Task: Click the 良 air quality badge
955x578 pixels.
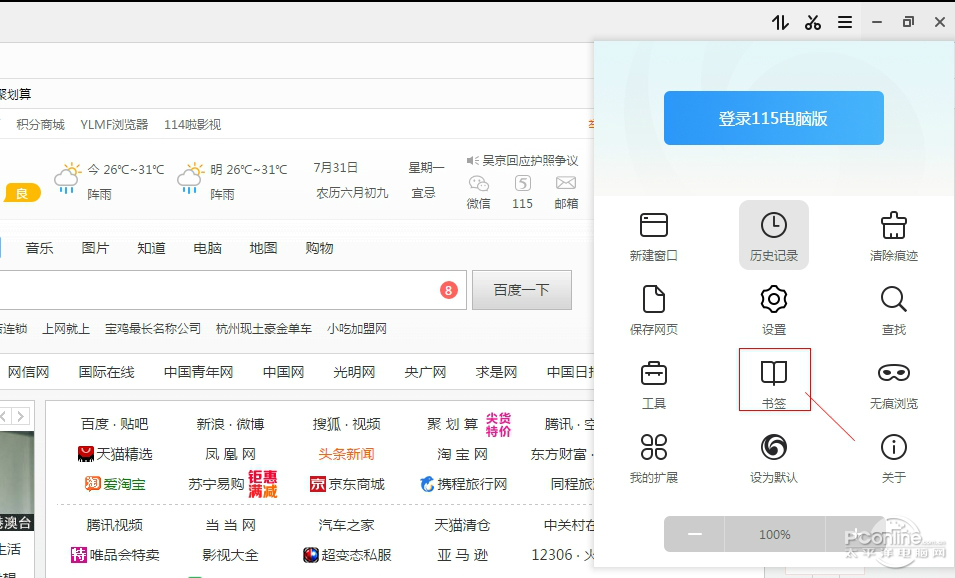Action: click(x=22, y=193)
